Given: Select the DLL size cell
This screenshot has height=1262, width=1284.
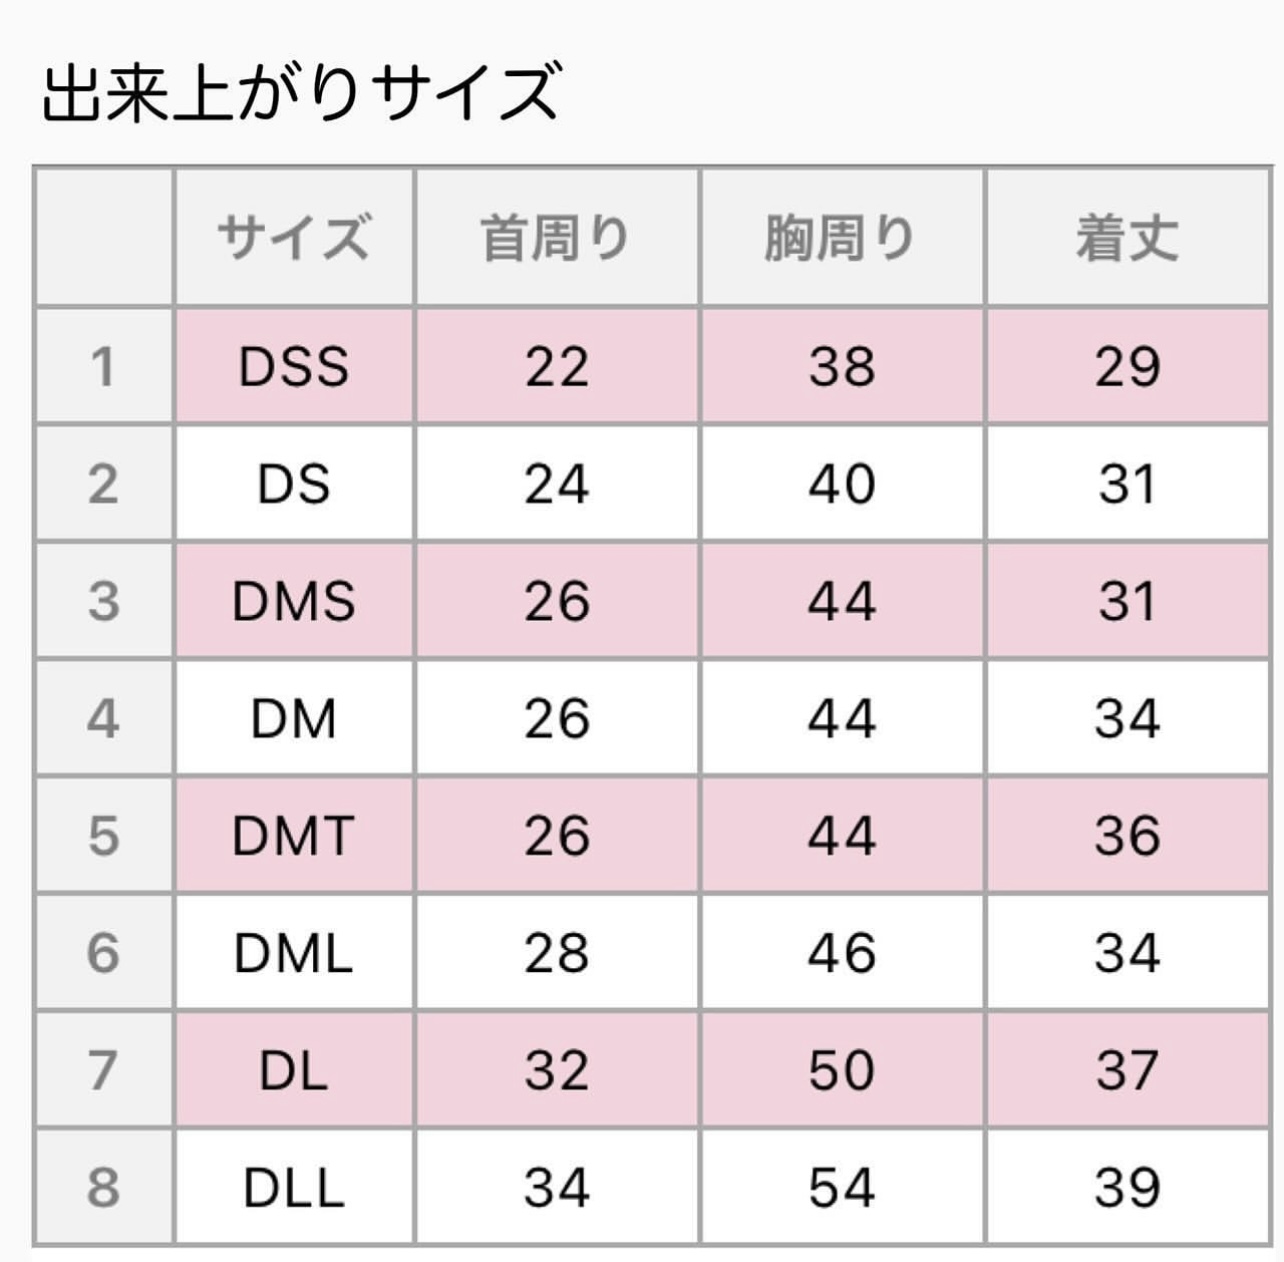Looking at the screenshot, I should click(293, 1187).
